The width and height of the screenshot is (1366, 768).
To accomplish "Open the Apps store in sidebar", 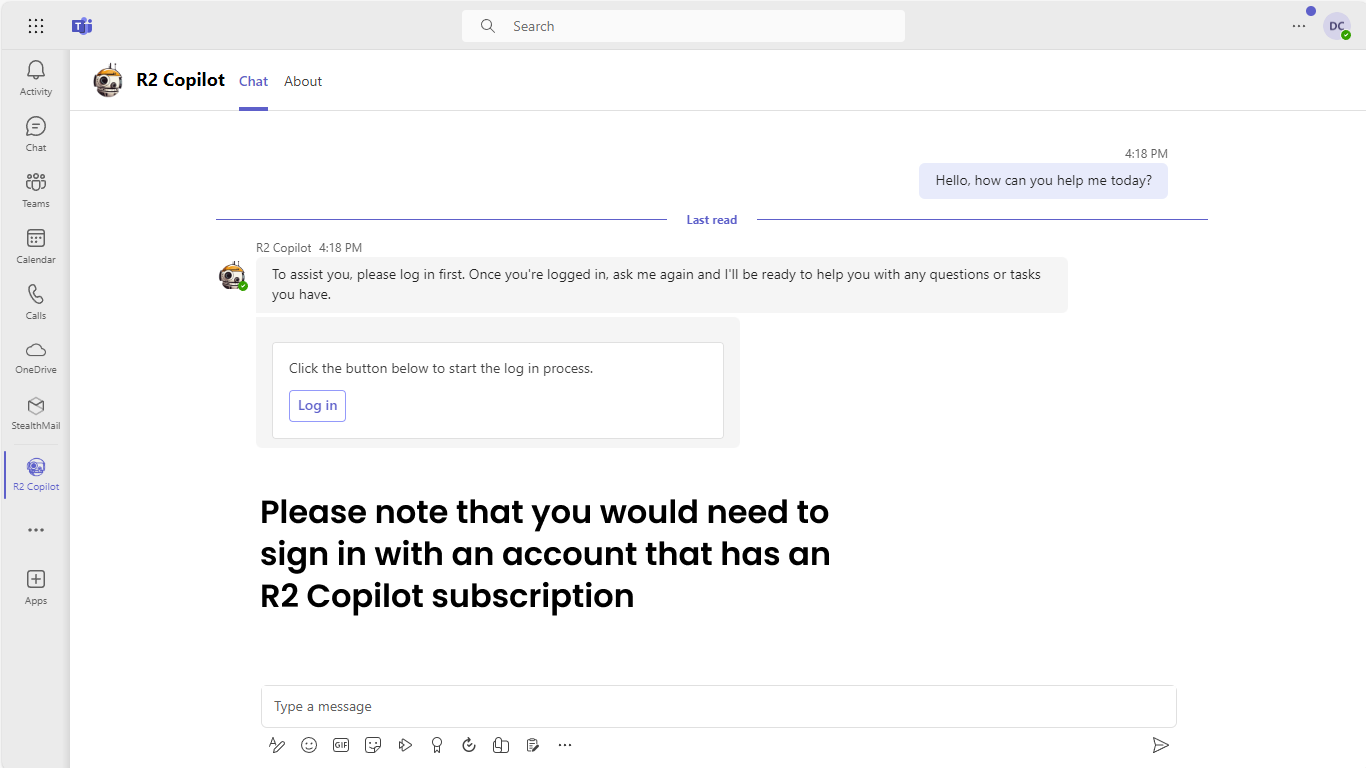I will pyautogui.click(x=35, y=587).
